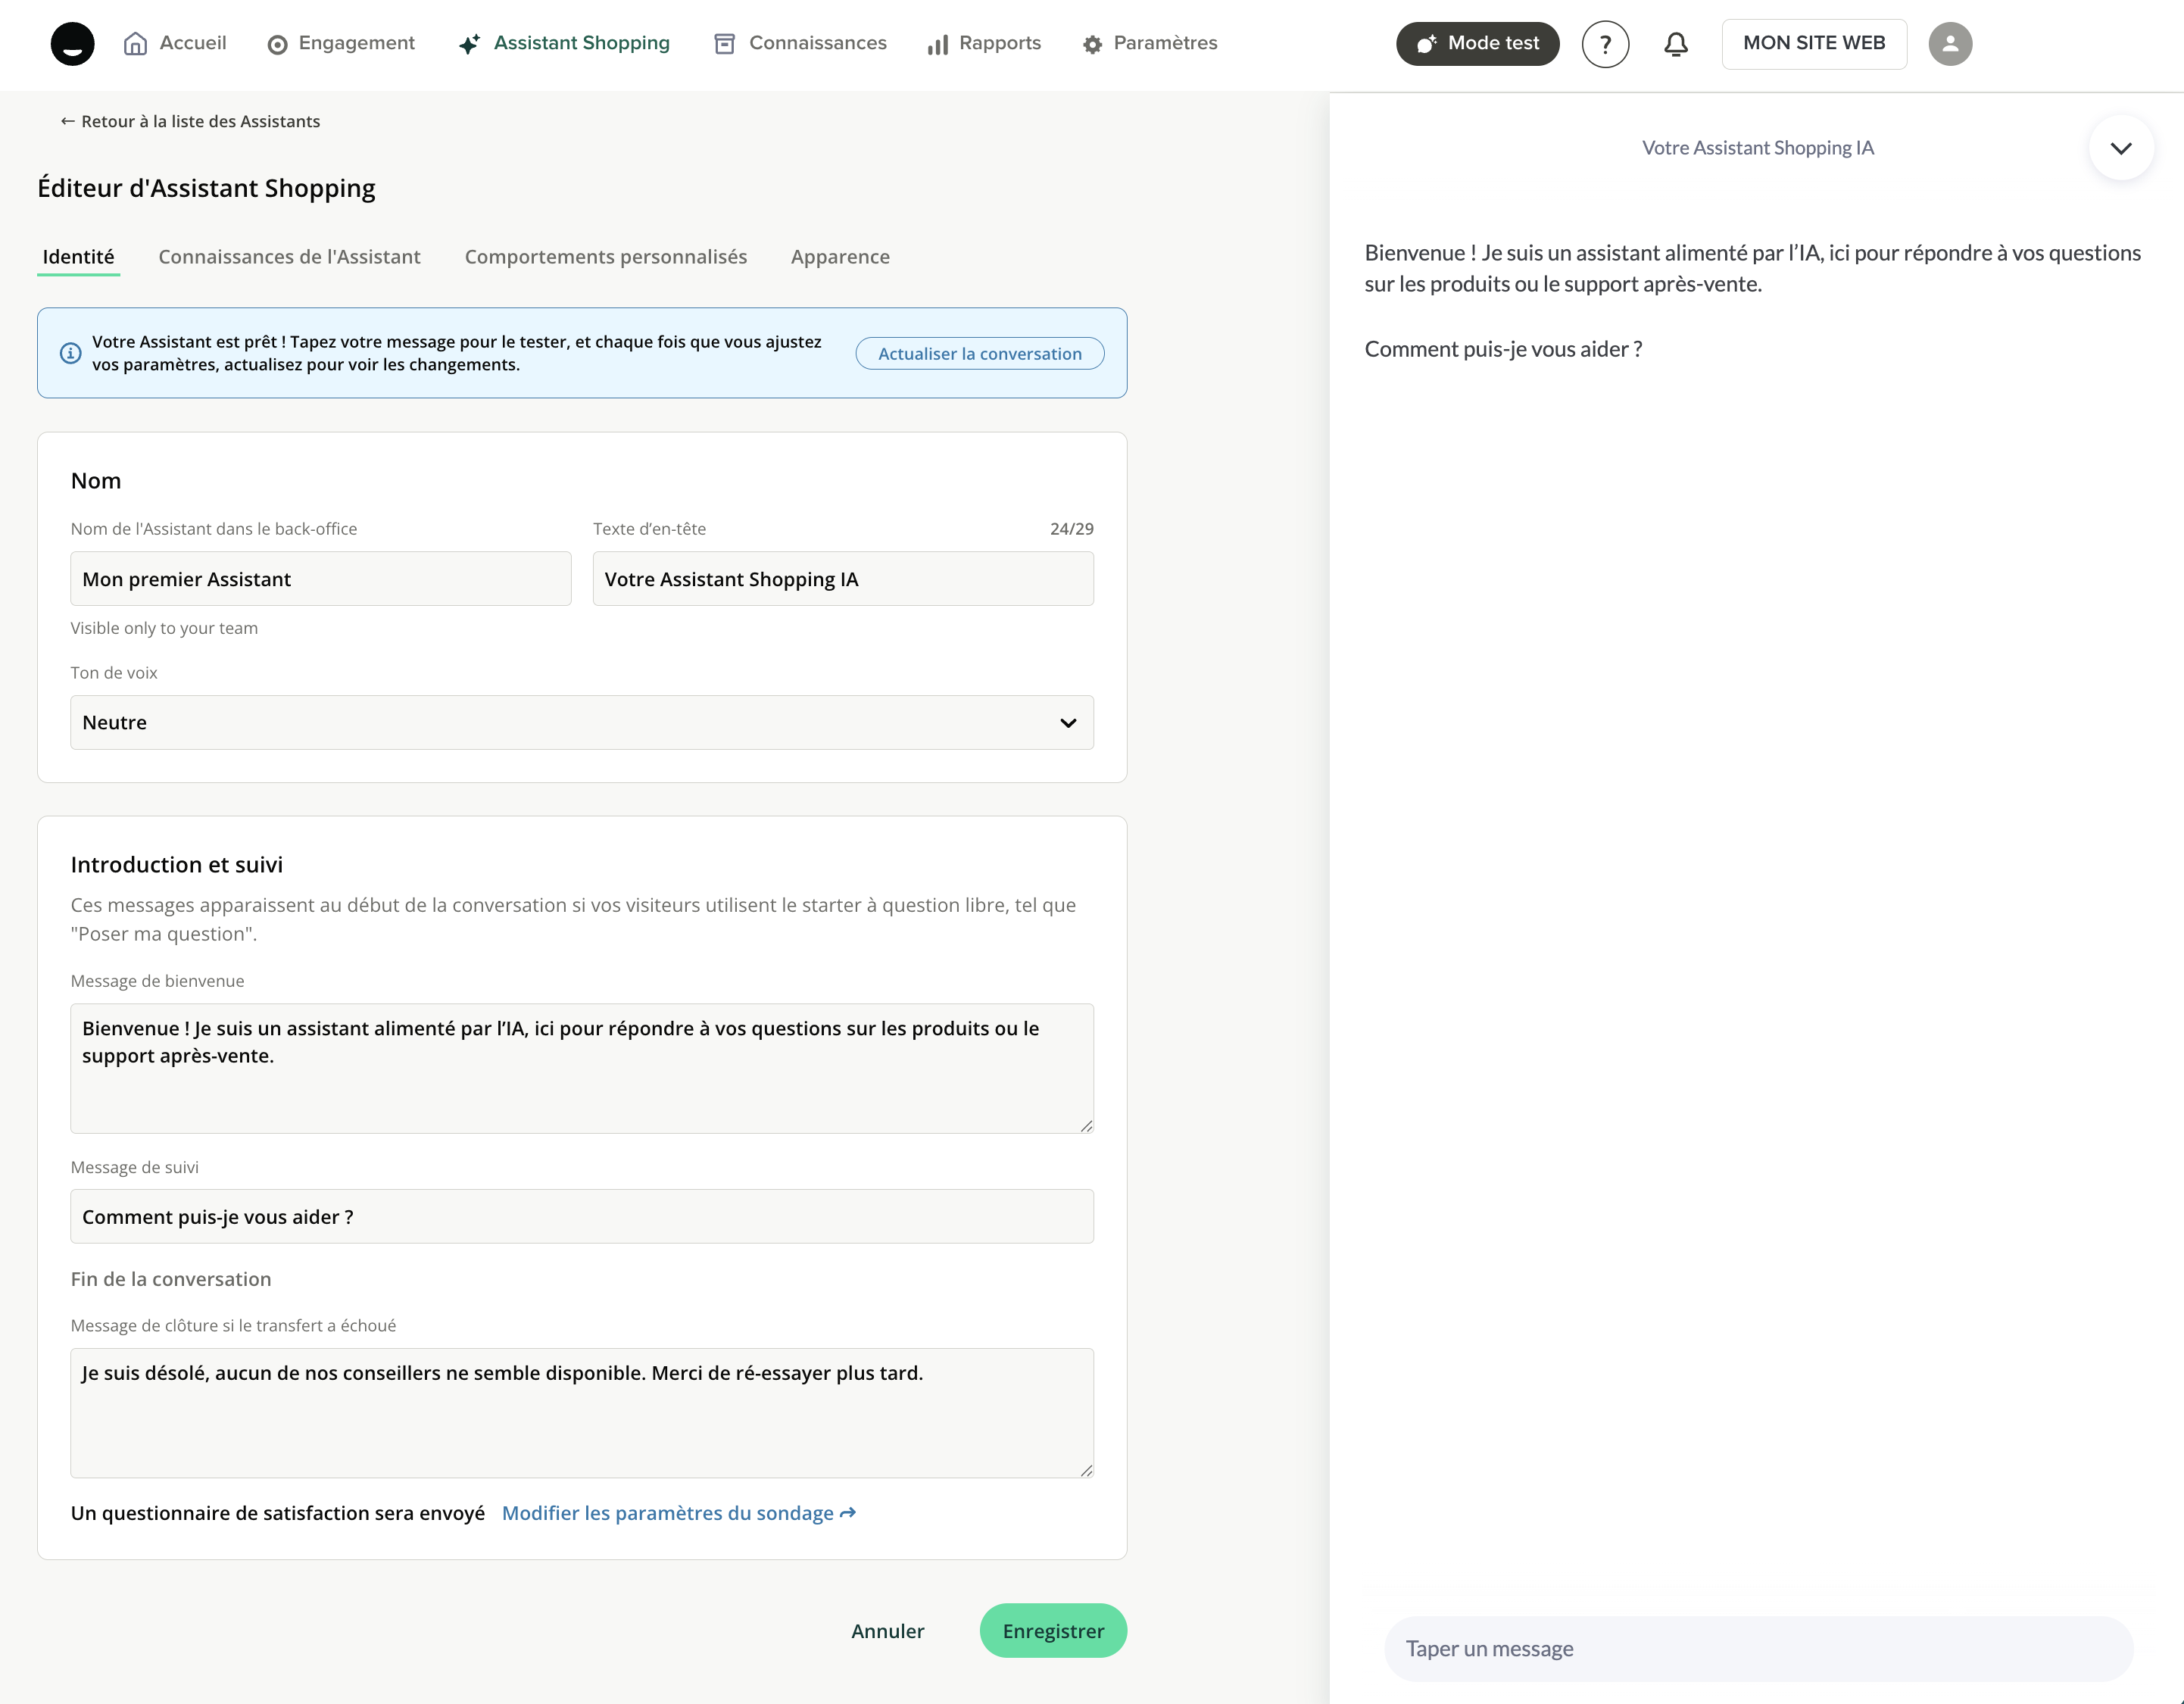Focus the back-office Assistant name field

tap(320, 579)
